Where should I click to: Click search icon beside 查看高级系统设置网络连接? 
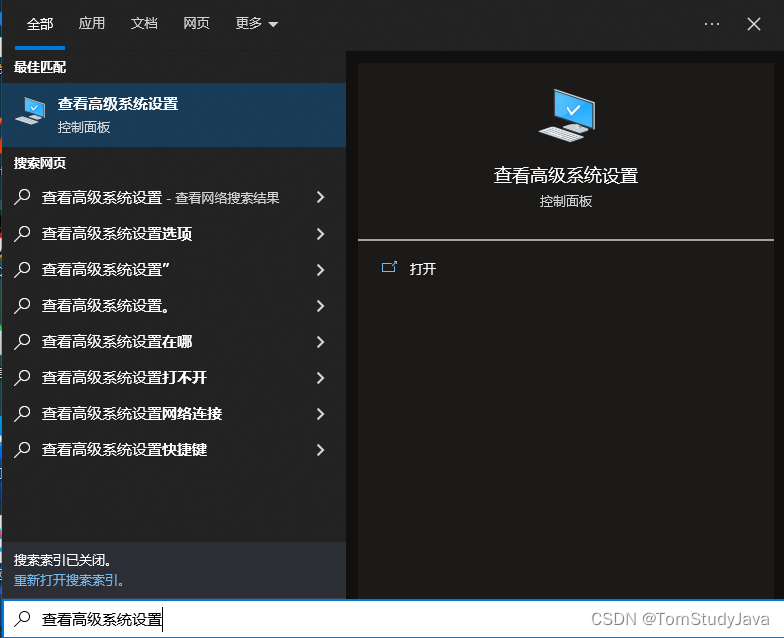[x=22, y=414]
